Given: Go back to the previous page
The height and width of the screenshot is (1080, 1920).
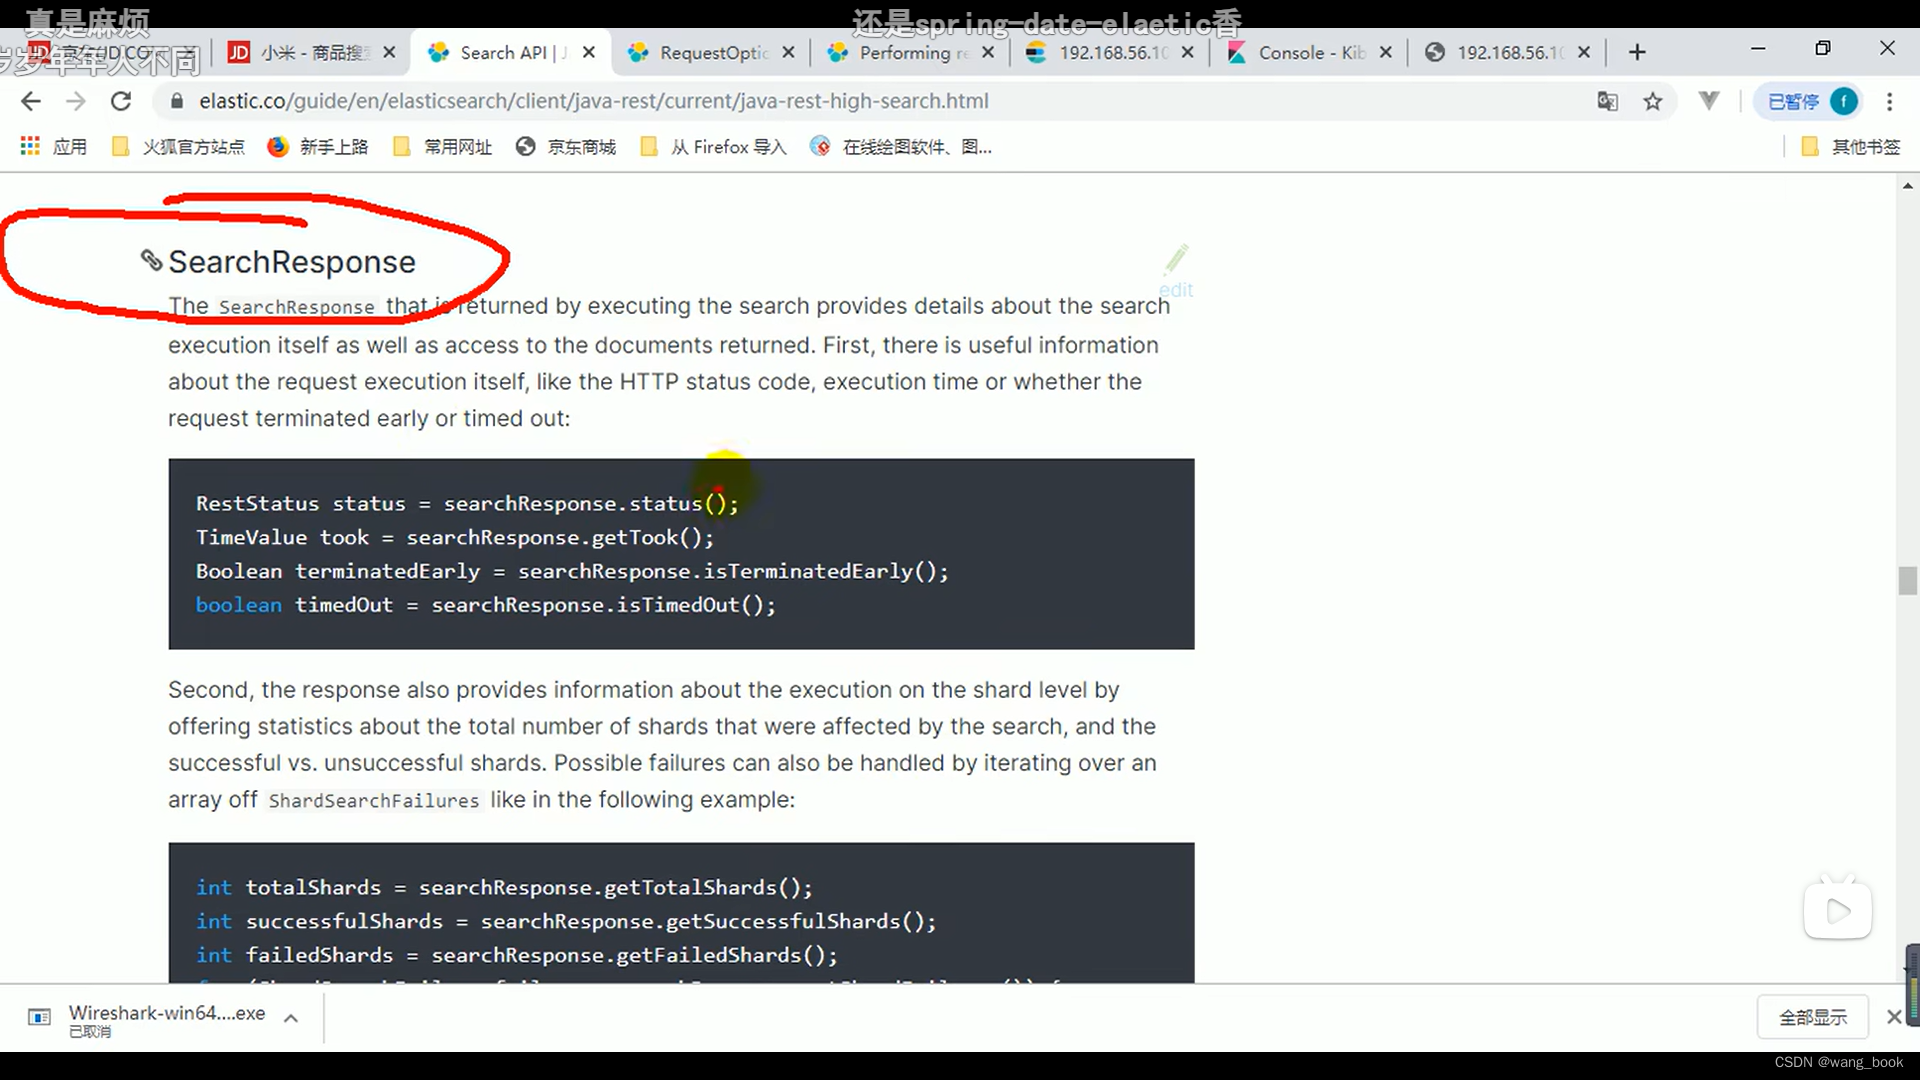Looking at the screenshot, I should click(31, 101).
